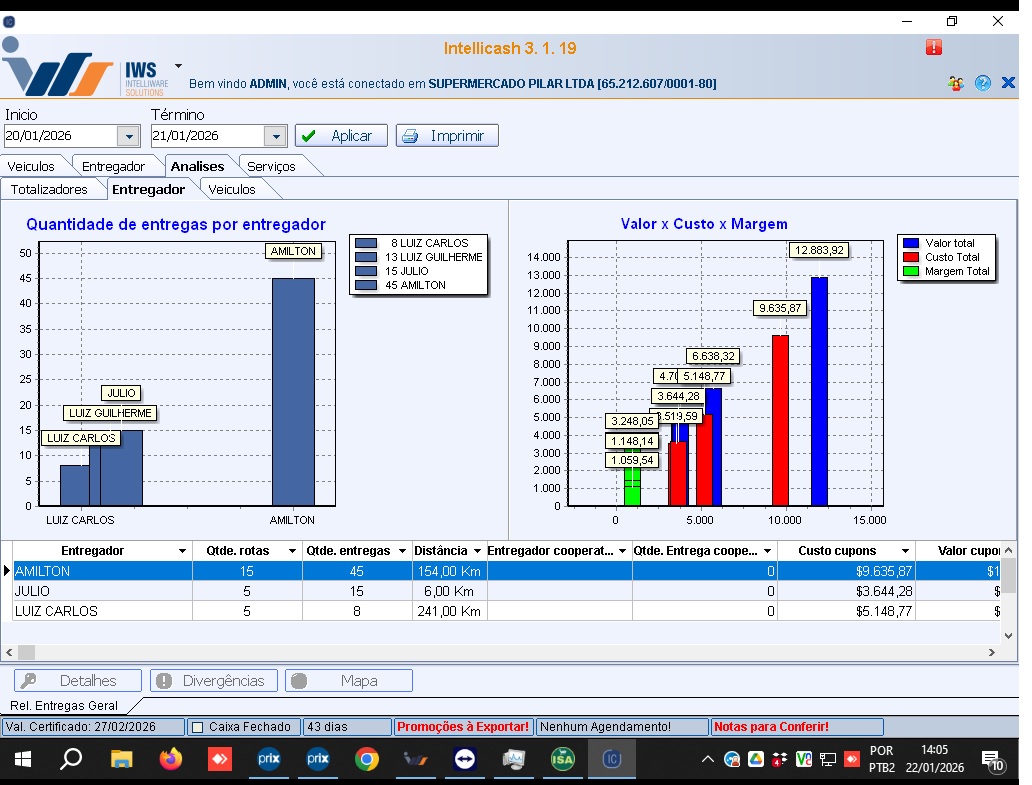Click the Imprimir button
Image resolution: width=1032 pixels, height=785 pixels.
pos(447,136)
